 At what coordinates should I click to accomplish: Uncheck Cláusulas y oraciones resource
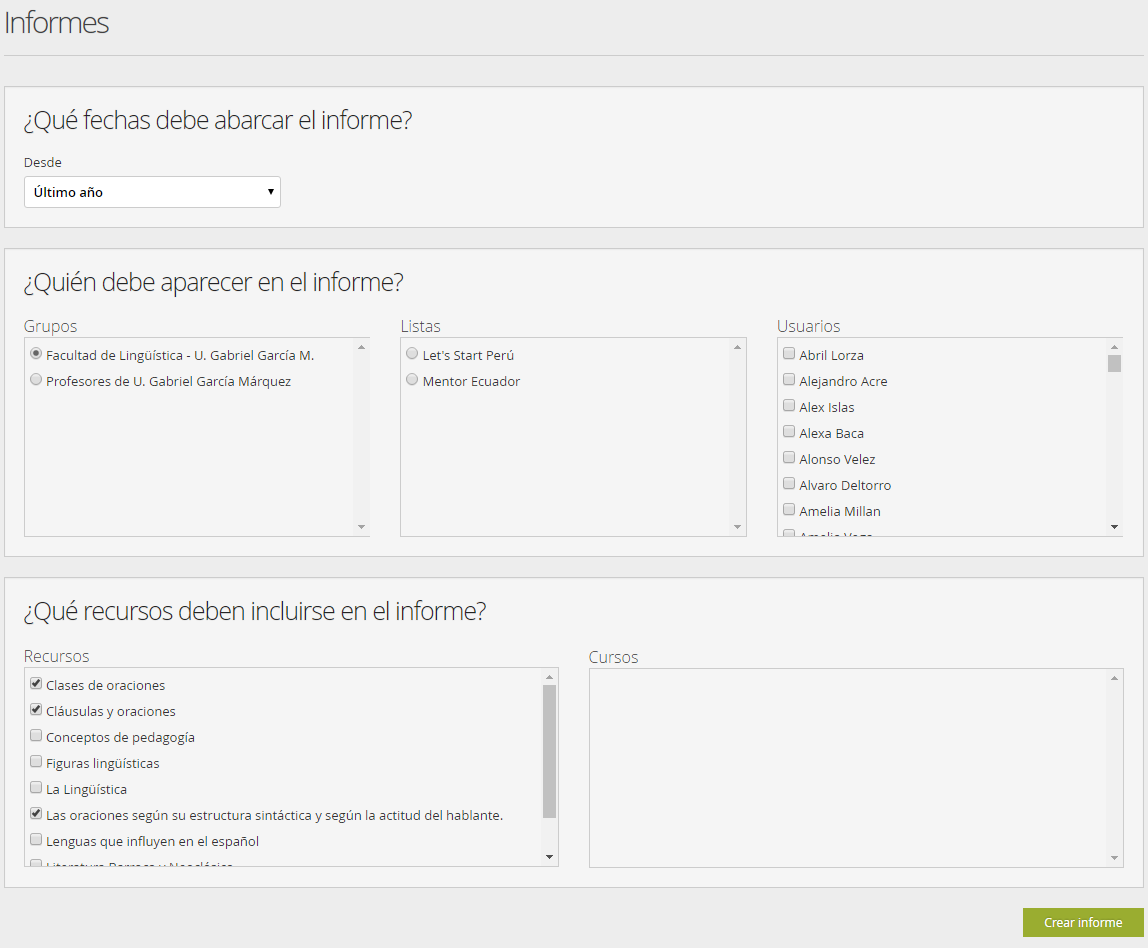37,710
